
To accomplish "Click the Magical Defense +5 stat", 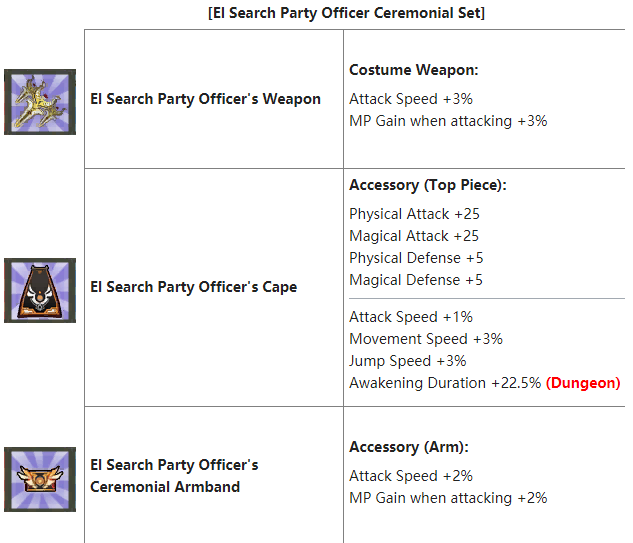I will 416,280.
